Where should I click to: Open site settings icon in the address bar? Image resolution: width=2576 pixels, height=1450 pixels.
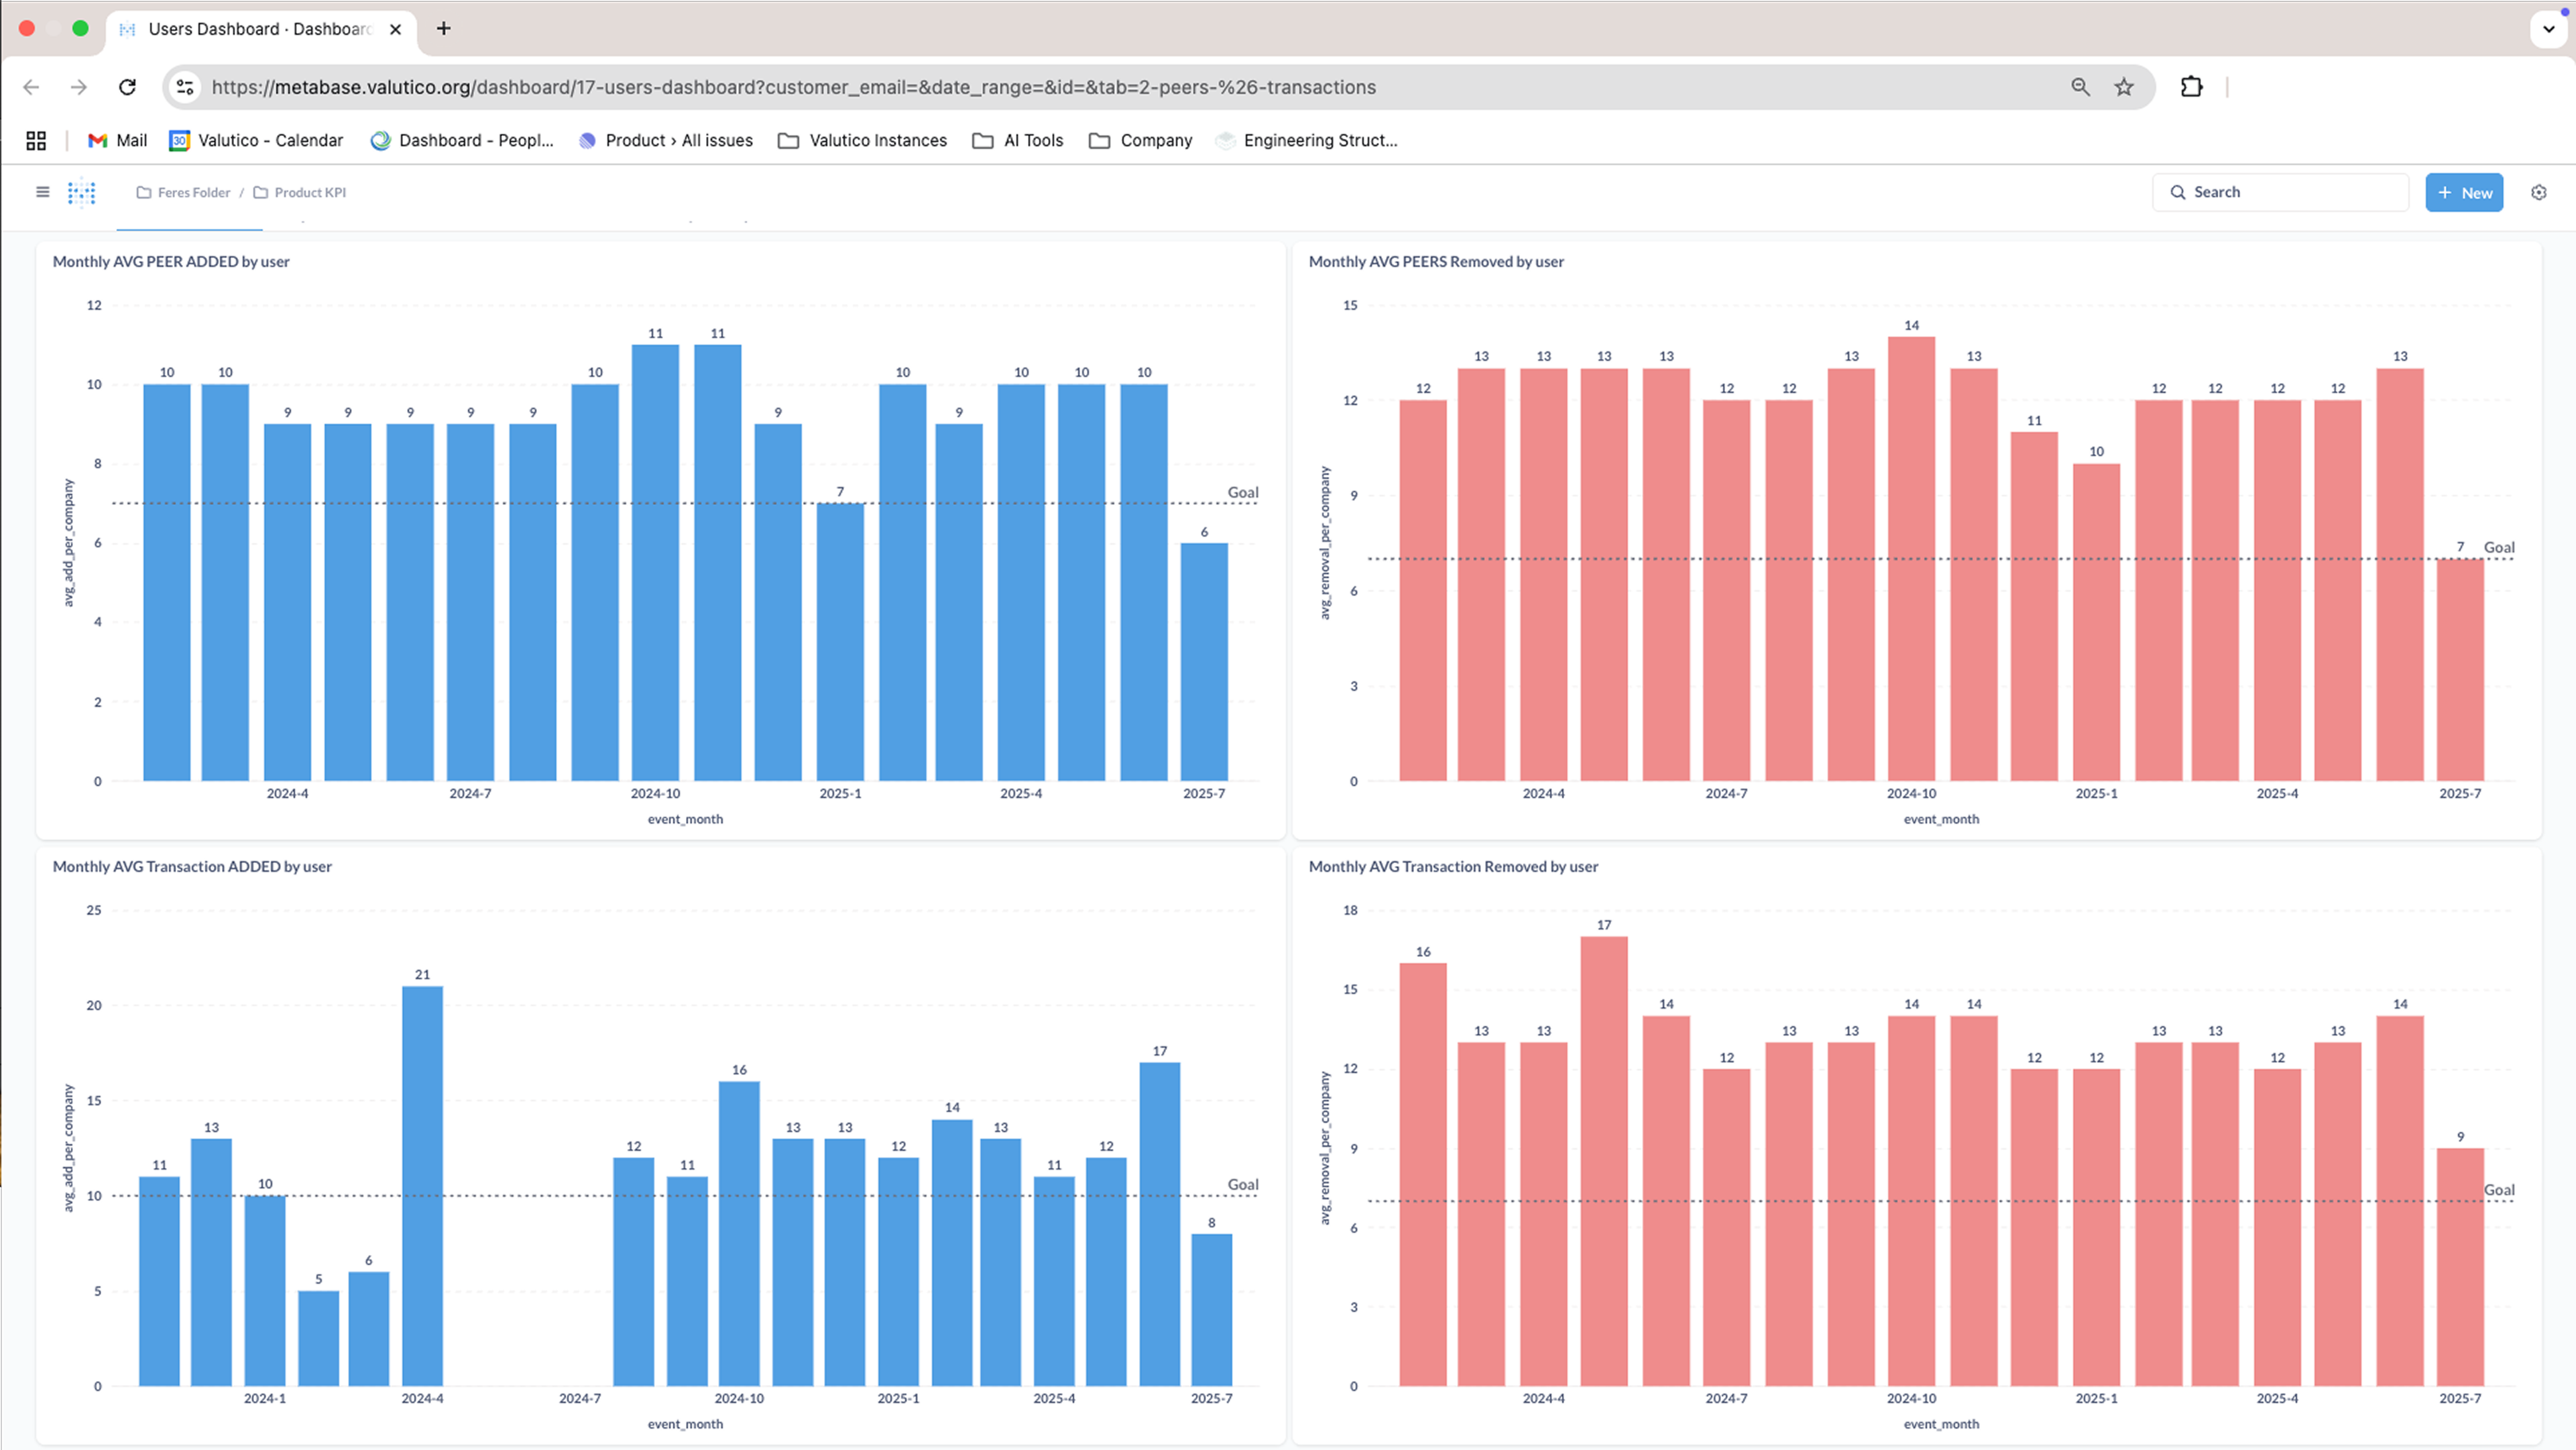[184, 87]
